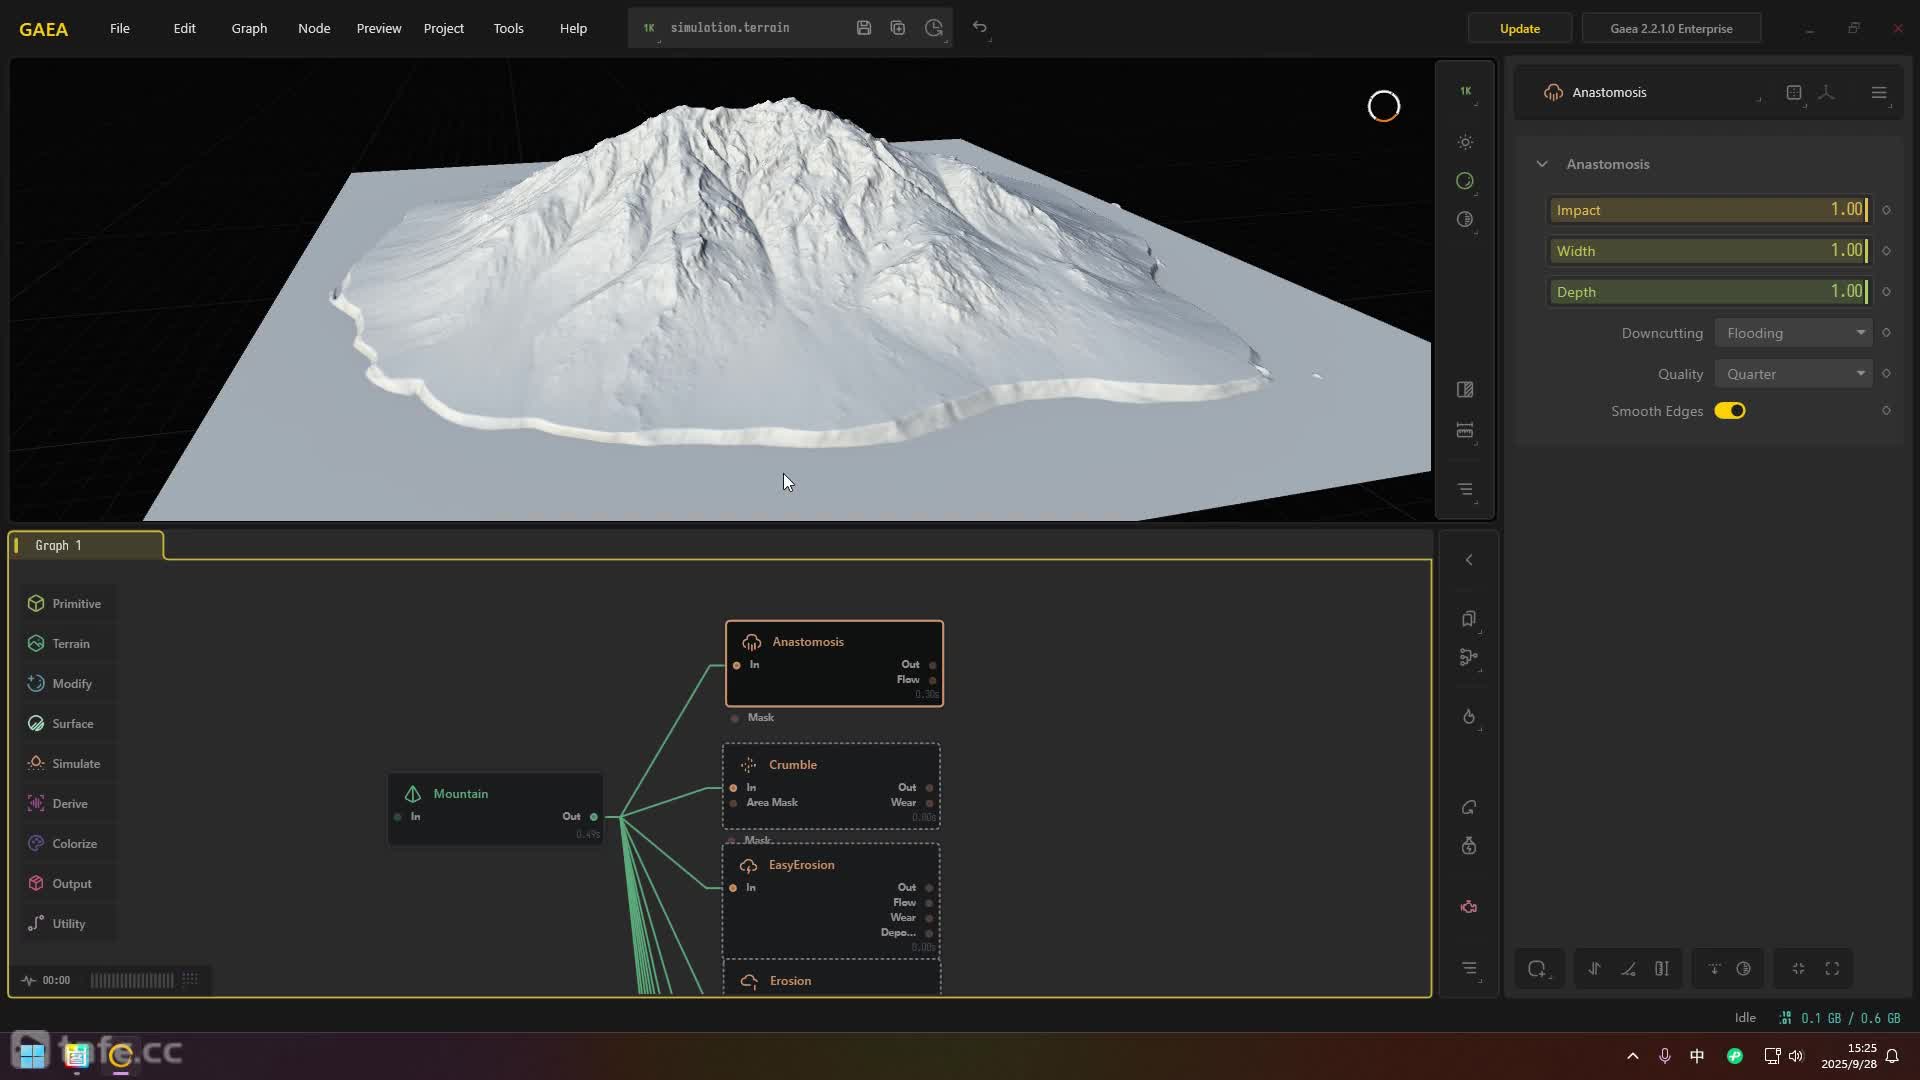Click the hamburger menu icon in properties header

1879,92
